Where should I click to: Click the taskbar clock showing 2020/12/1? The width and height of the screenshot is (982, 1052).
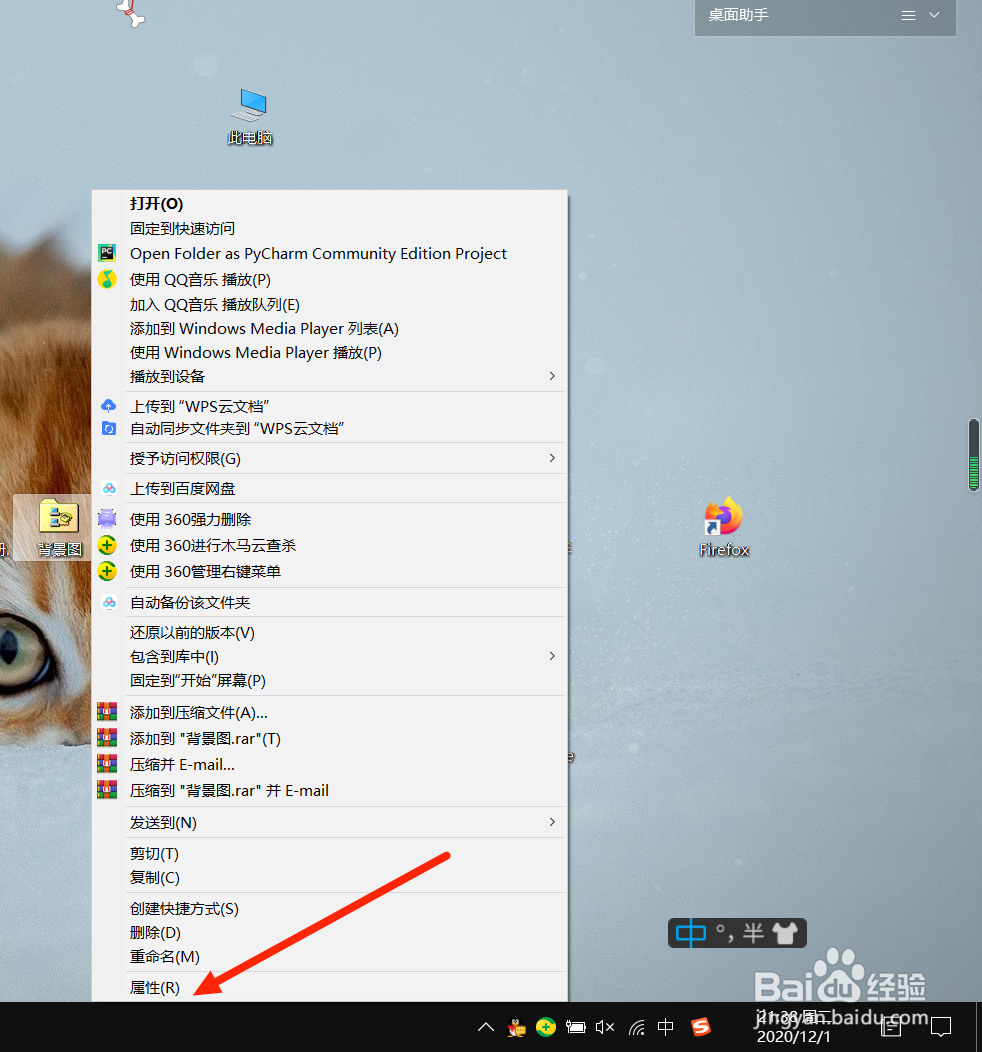coord(794,1027)
